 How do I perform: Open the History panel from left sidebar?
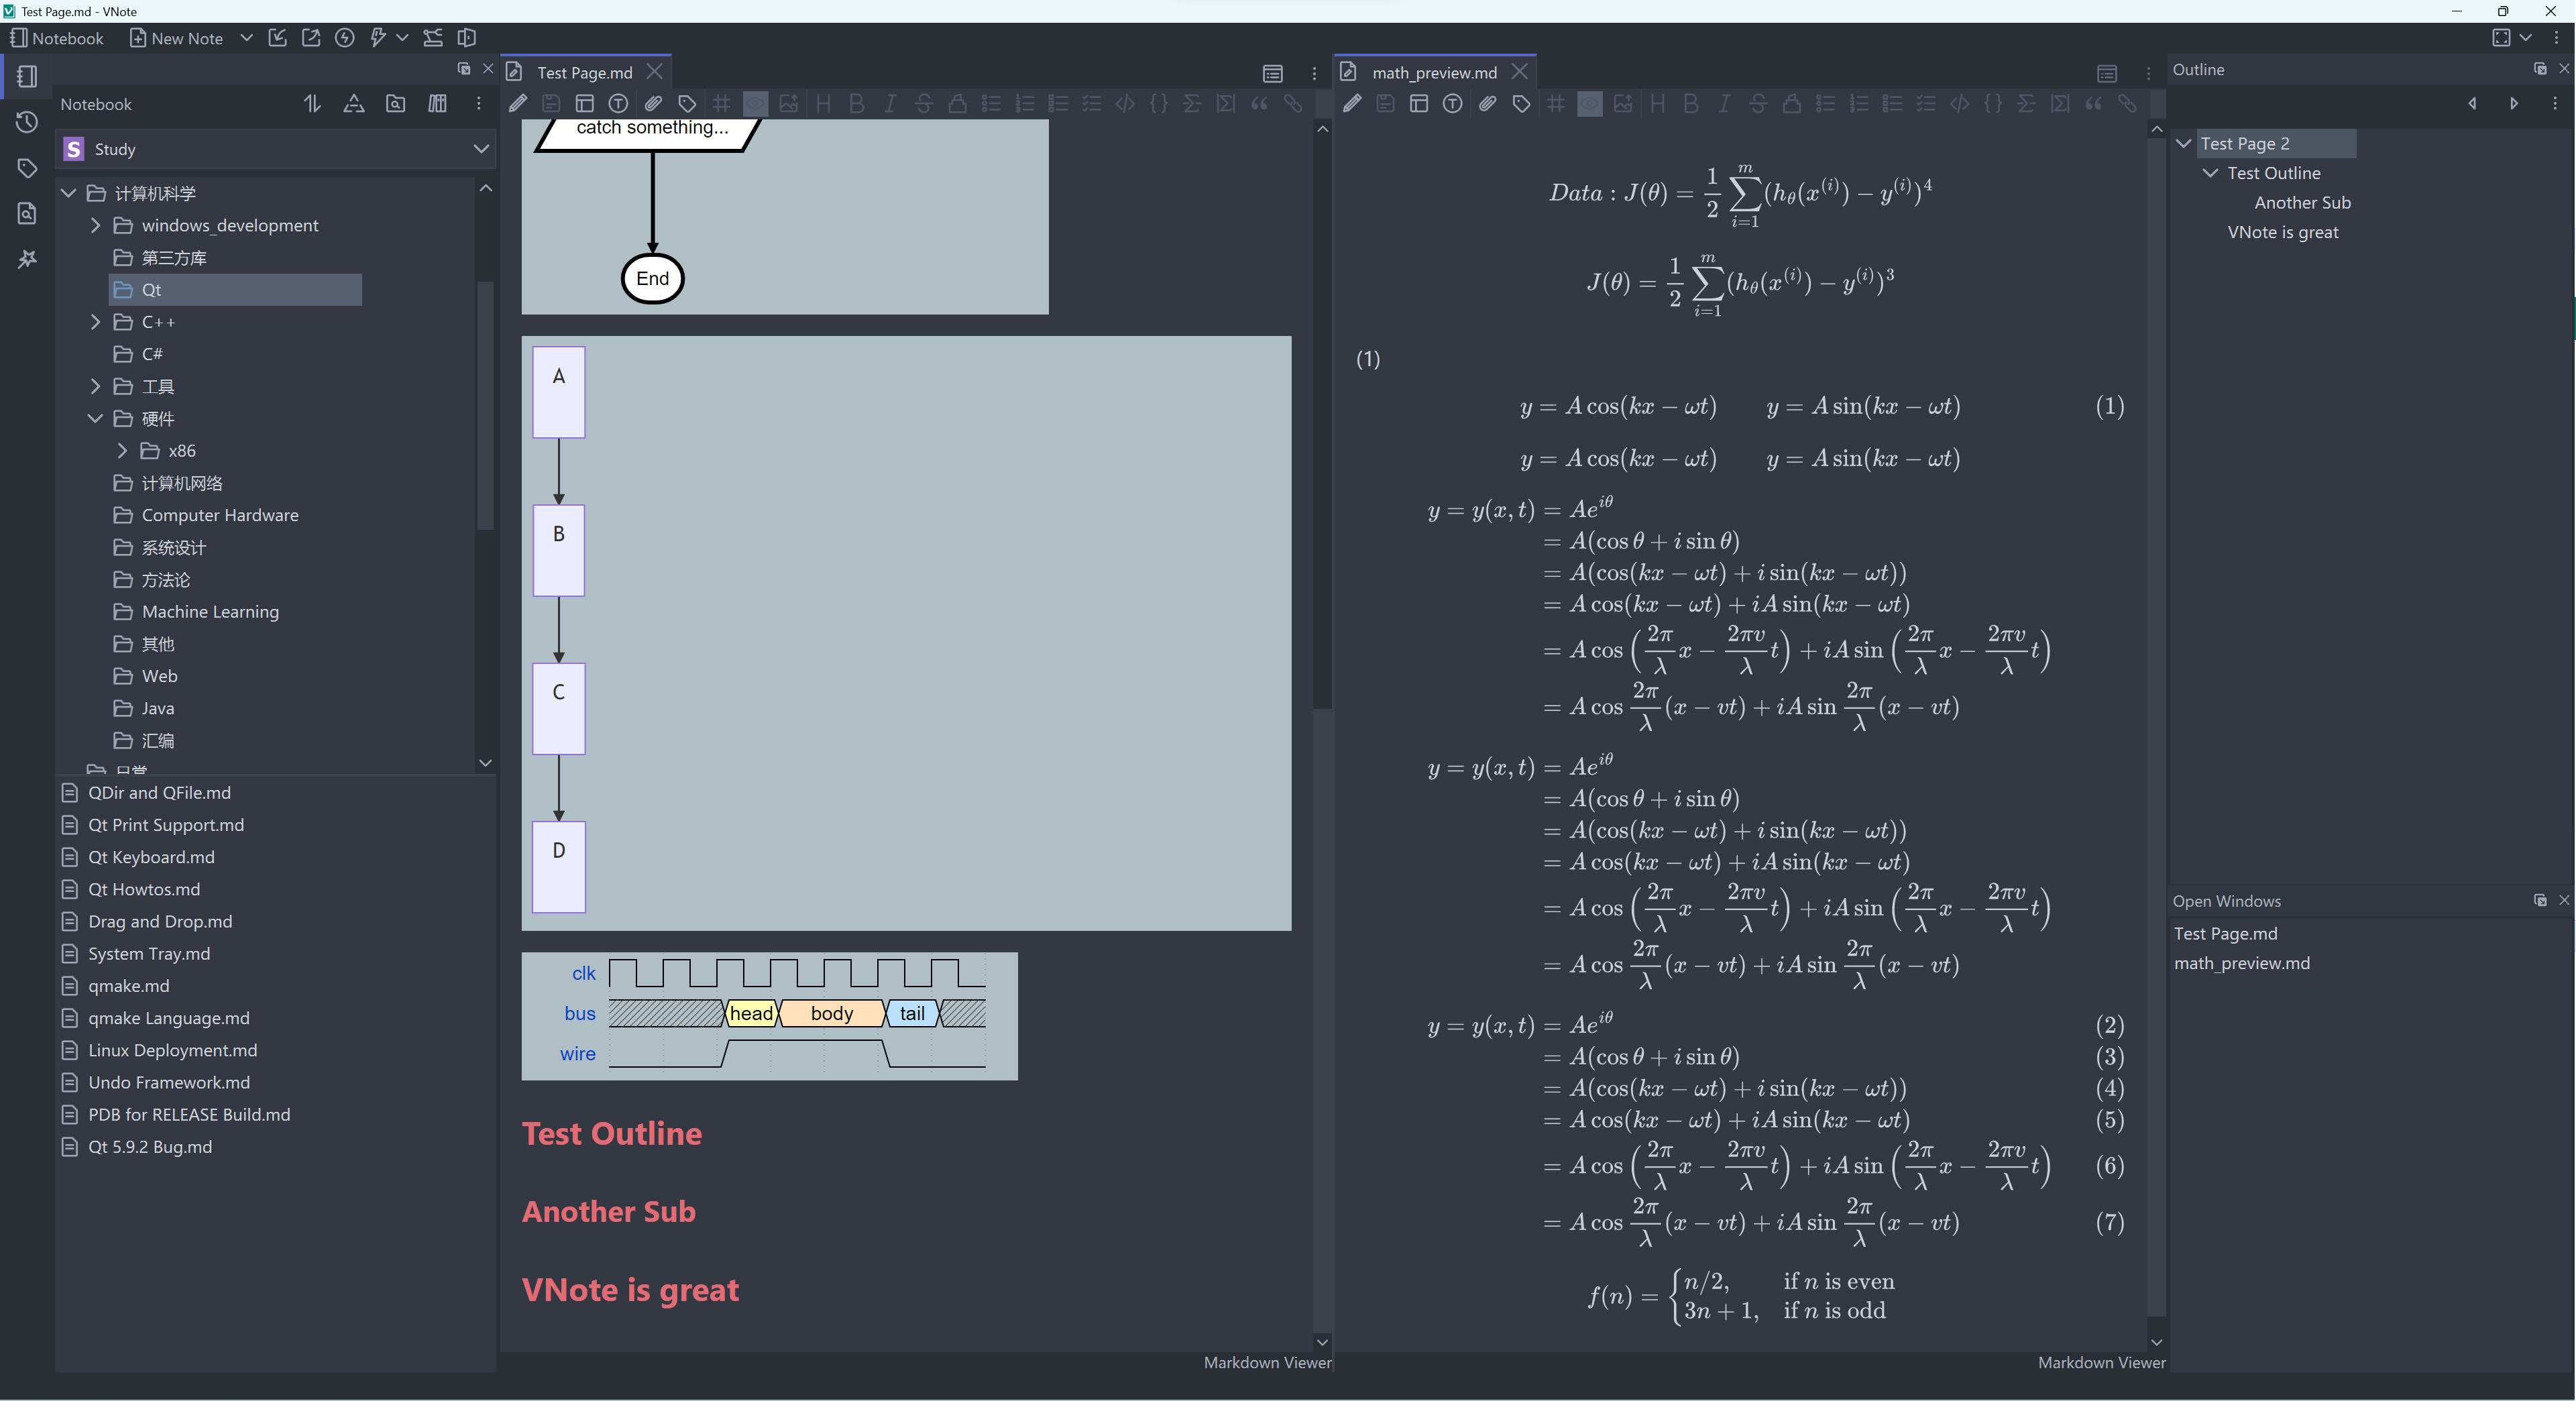(27, 122)
